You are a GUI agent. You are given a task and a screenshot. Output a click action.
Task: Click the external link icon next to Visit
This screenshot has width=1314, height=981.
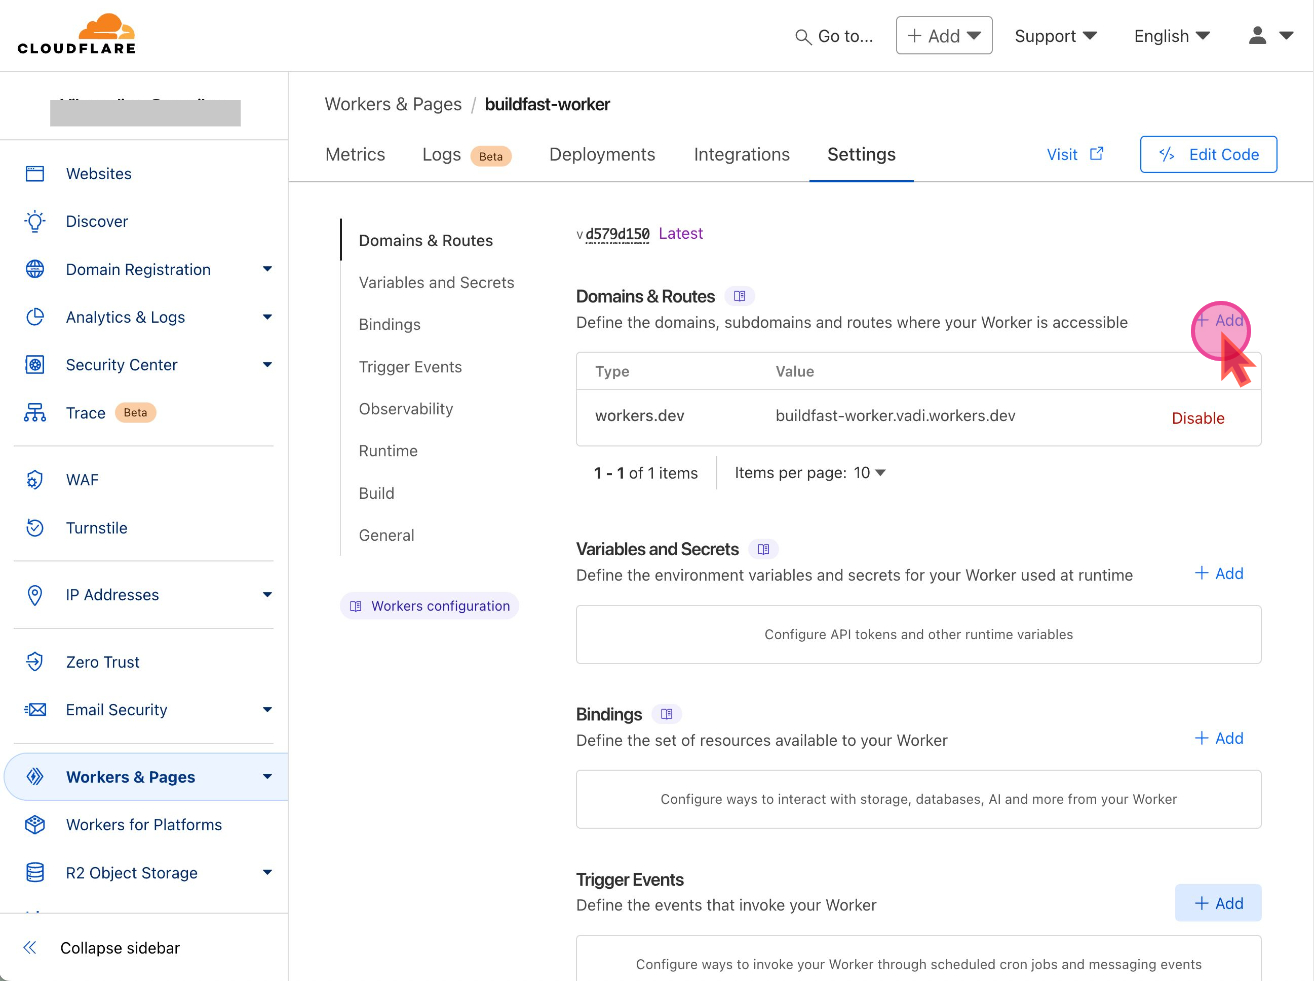pyautogui.click(x=1097, y=153)
